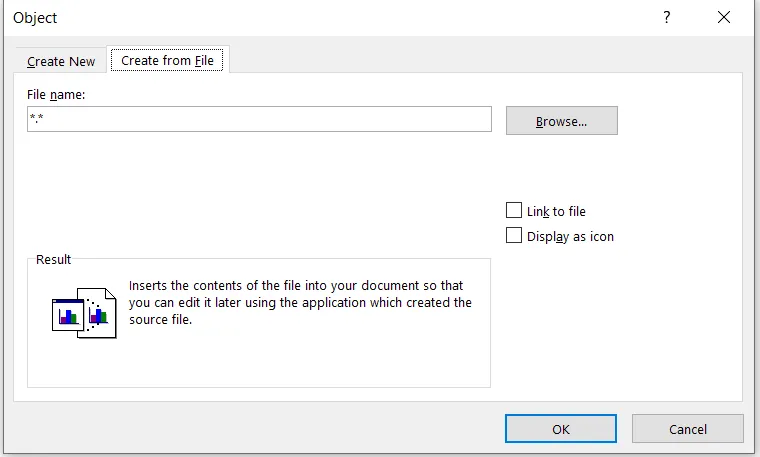
Task: Click the embedded chart window icon in Result
Action: pyautogui.click(x=67, y=313)
